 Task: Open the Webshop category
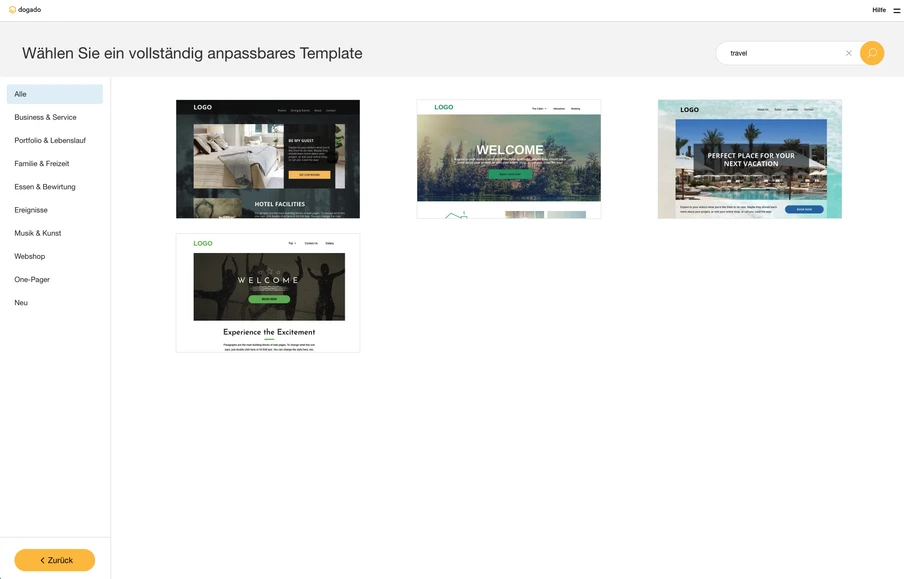click(30, 256)
